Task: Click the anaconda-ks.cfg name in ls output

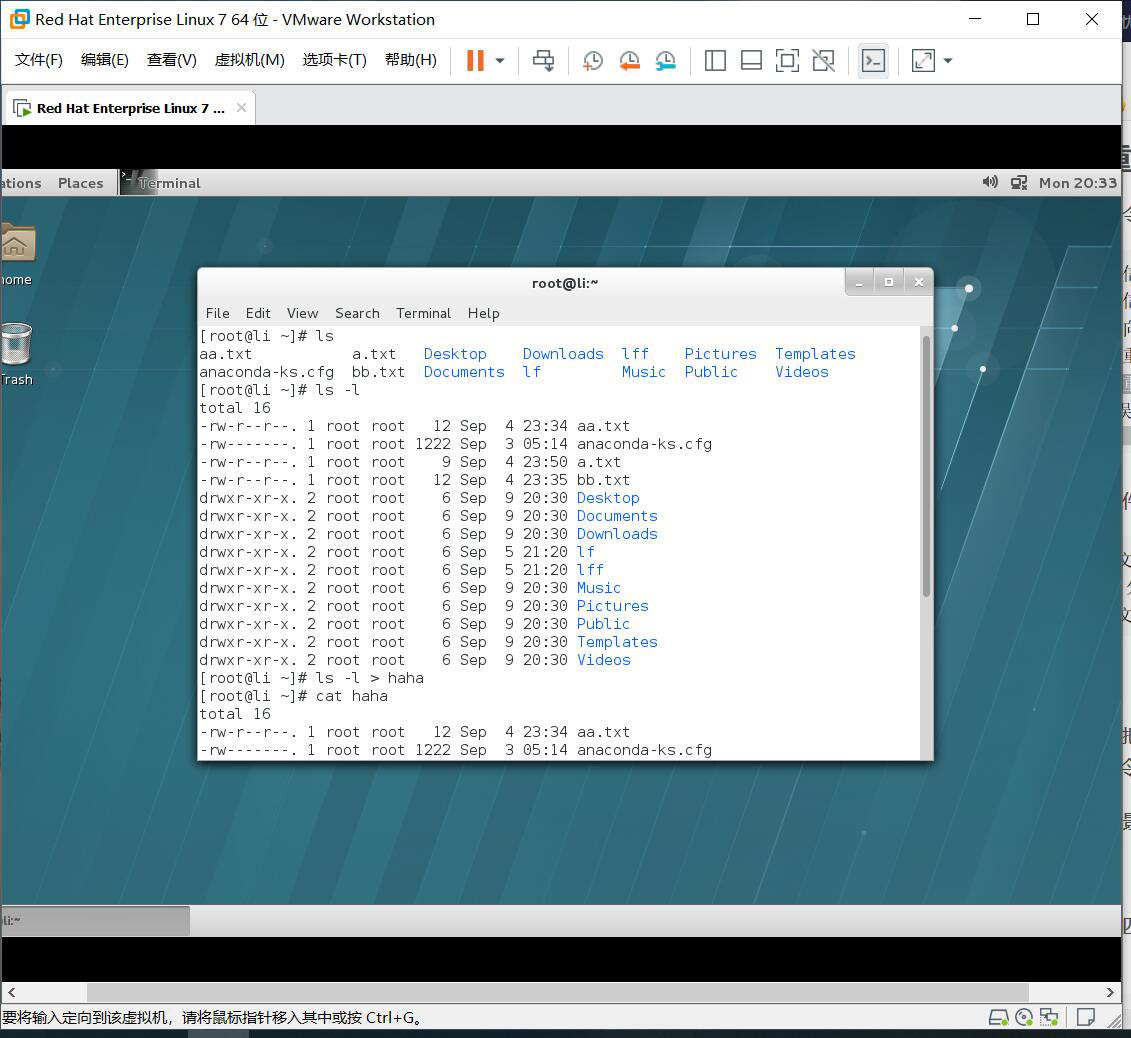Action: pyautogui.click(x=266, y=372)
